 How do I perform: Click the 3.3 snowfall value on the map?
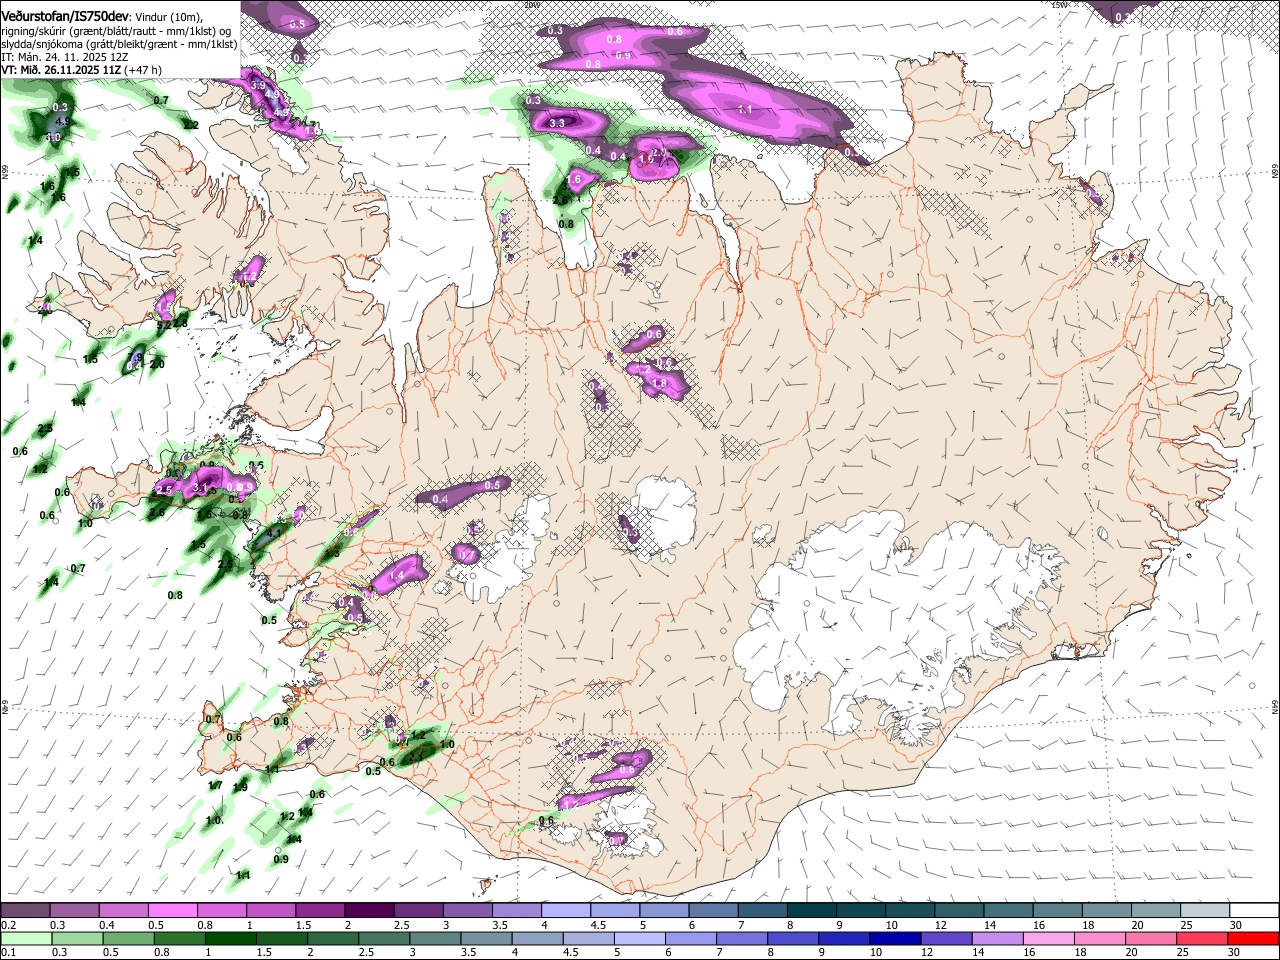click(558, 123)
